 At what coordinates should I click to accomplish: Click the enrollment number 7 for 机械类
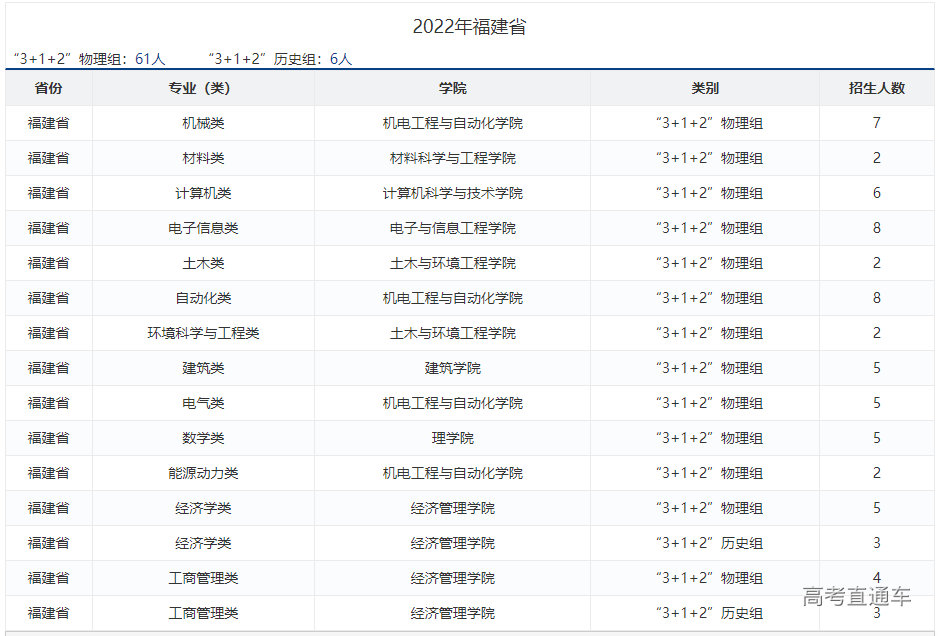[x=876, y=123]
